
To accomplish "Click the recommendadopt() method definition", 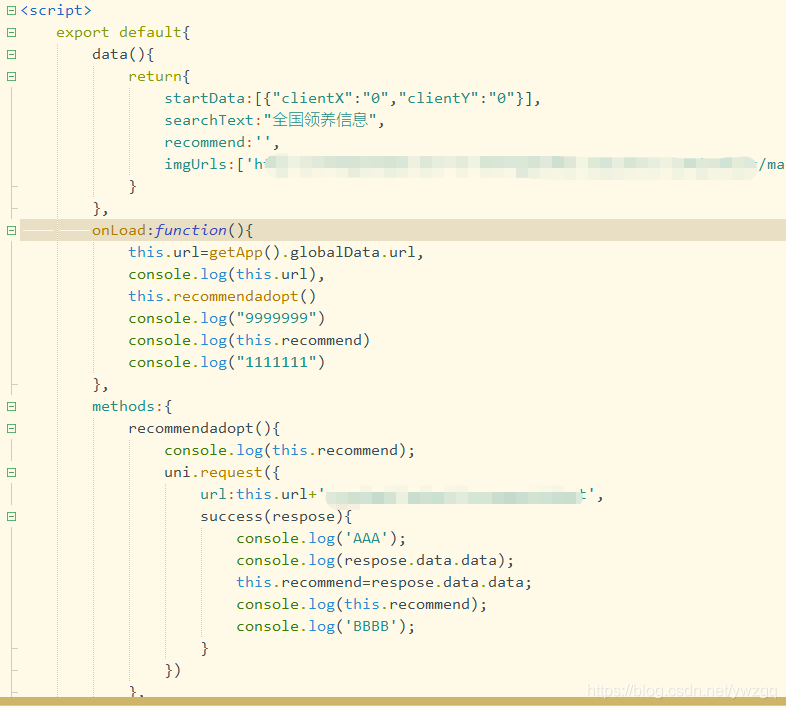I will pyautogui.click(x=204, y=429).
